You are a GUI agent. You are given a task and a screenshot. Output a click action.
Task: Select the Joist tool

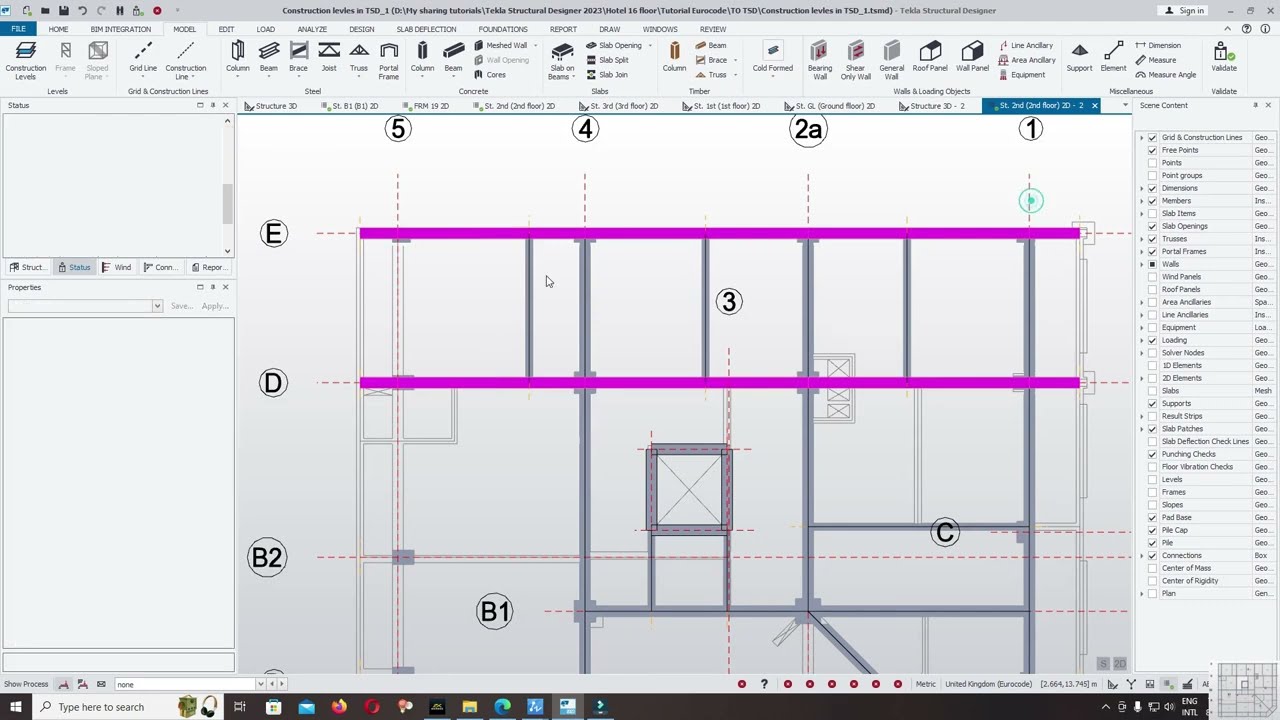(329, 58)
